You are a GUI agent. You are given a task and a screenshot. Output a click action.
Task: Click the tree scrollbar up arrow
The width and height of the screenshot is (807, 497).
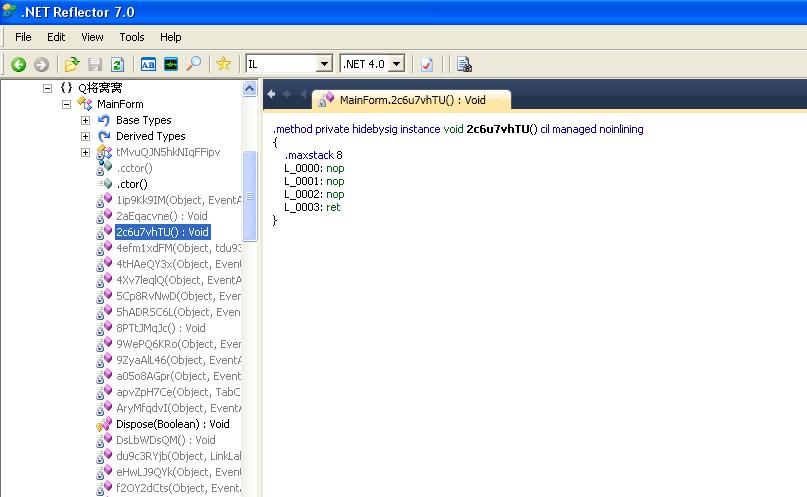click(249, 88)
